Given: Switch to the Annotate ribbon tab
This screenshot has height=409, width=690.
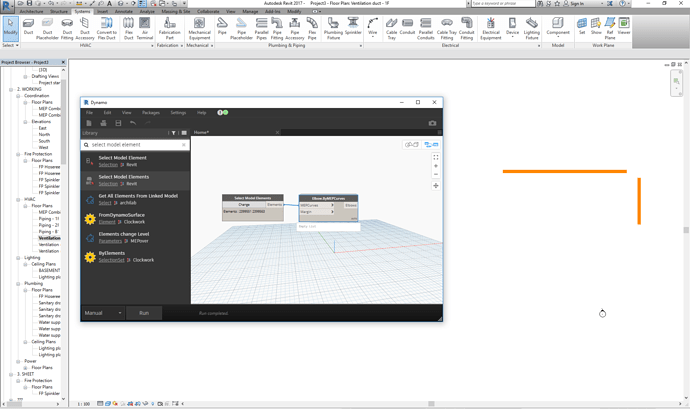Looking at the screenshot, I should point(124,11).
